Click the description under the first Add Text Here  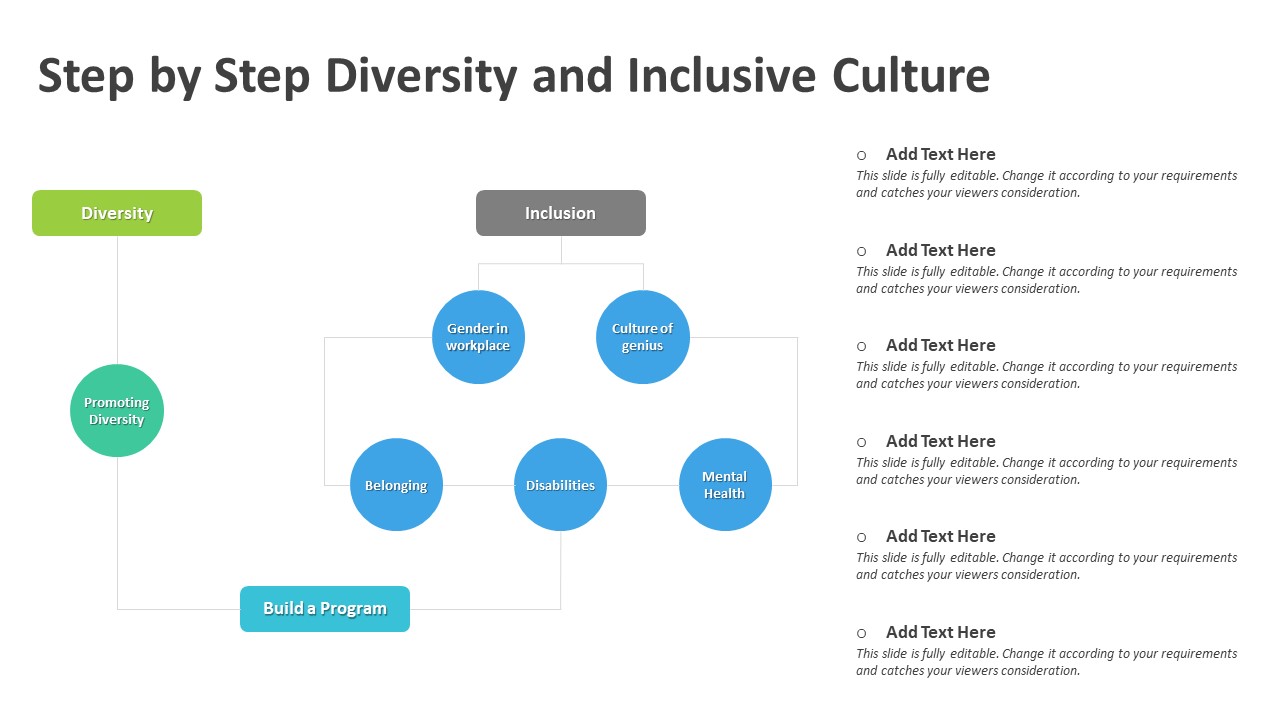point(1047,184)
